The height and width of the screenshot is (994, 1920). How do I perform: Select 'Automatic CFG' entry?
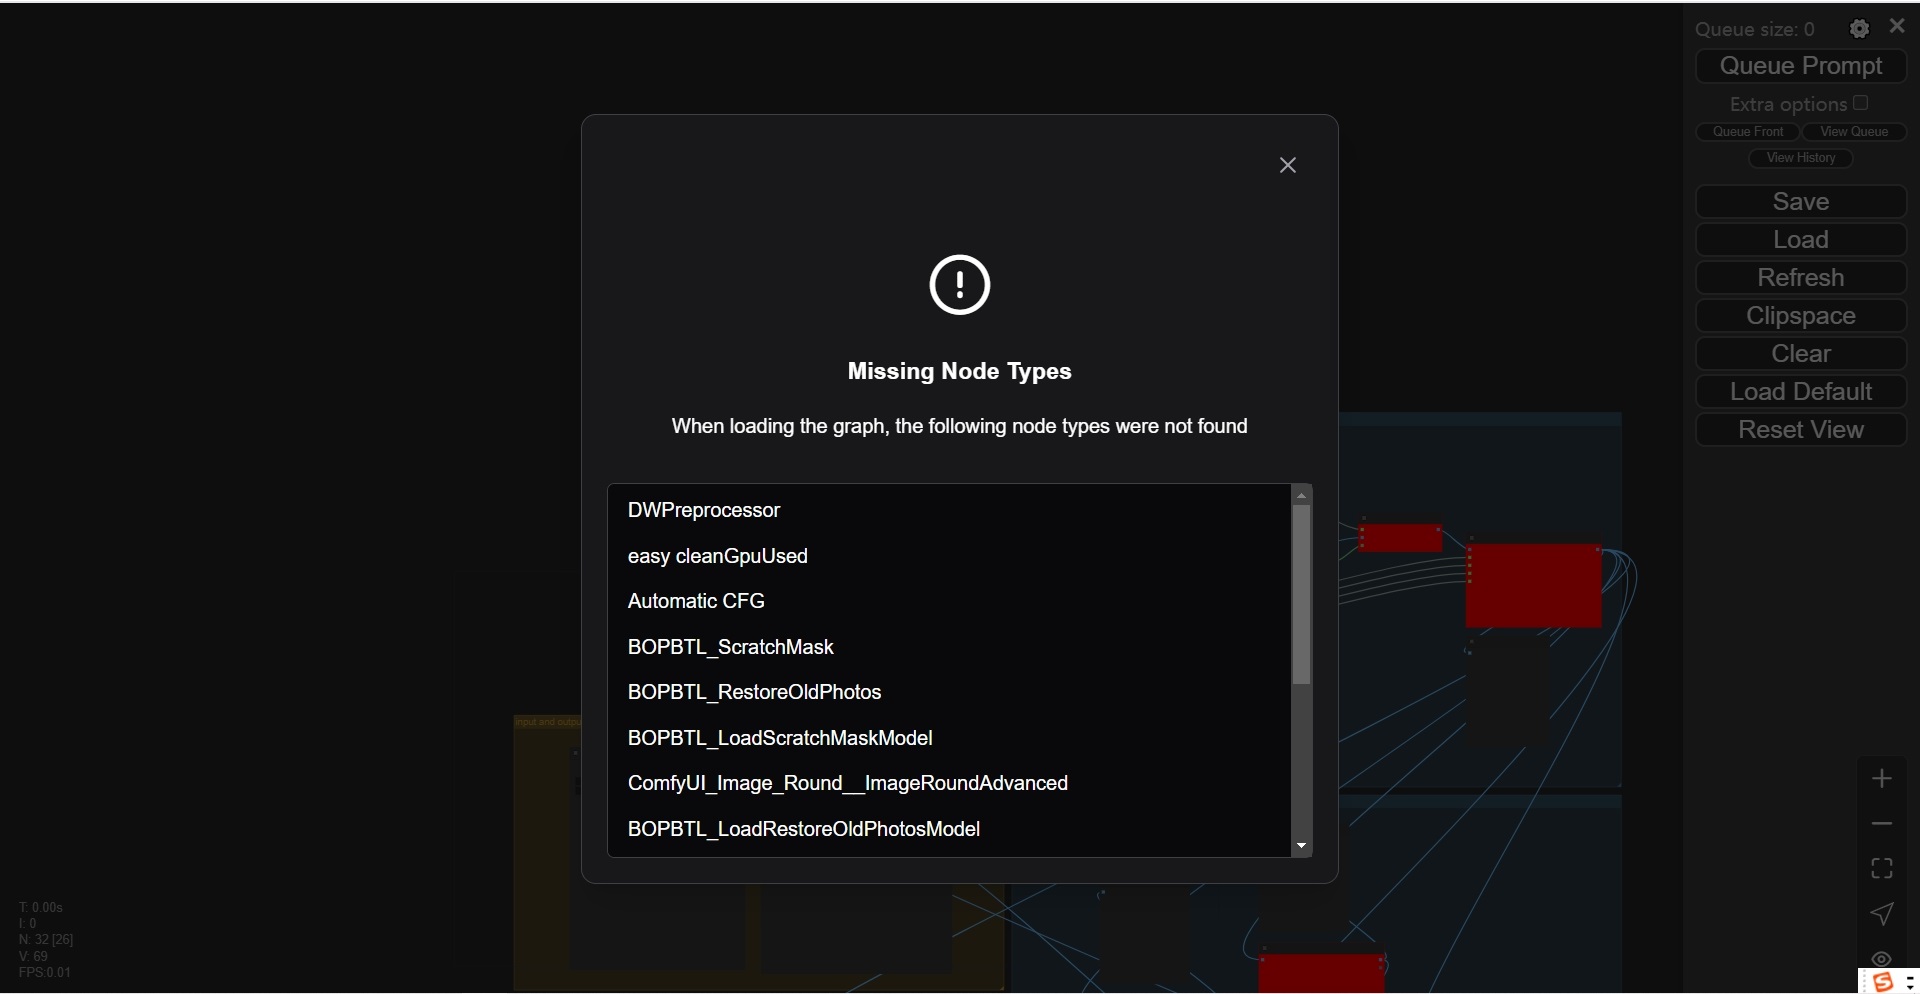pyautogui.click(x=696, y=601)
